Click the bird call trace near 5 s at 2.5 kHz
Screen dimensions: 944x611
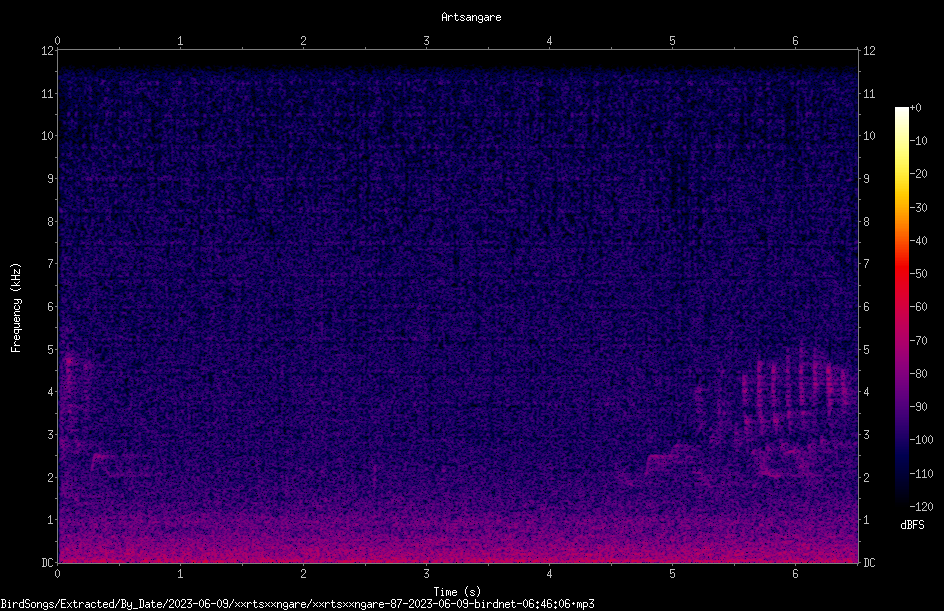[x=671, y=461]
